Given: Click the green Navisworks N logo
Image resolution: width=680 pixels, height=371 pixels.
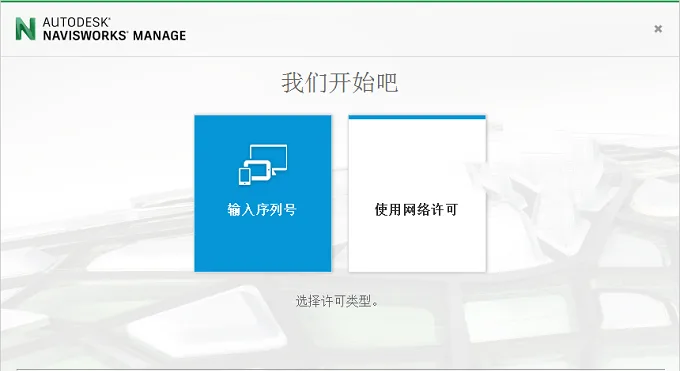Looking at the screenshot, I should (x=25, y=29).
